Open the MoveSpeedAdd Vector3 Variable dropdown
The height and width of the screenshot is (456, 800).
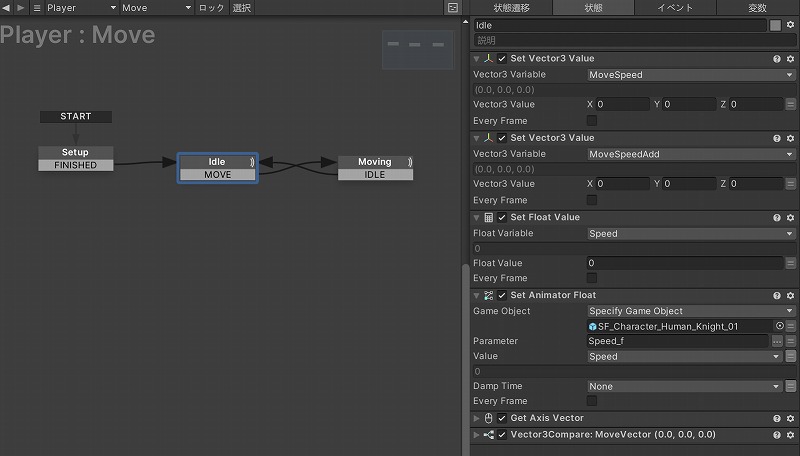tap(691, 154)
